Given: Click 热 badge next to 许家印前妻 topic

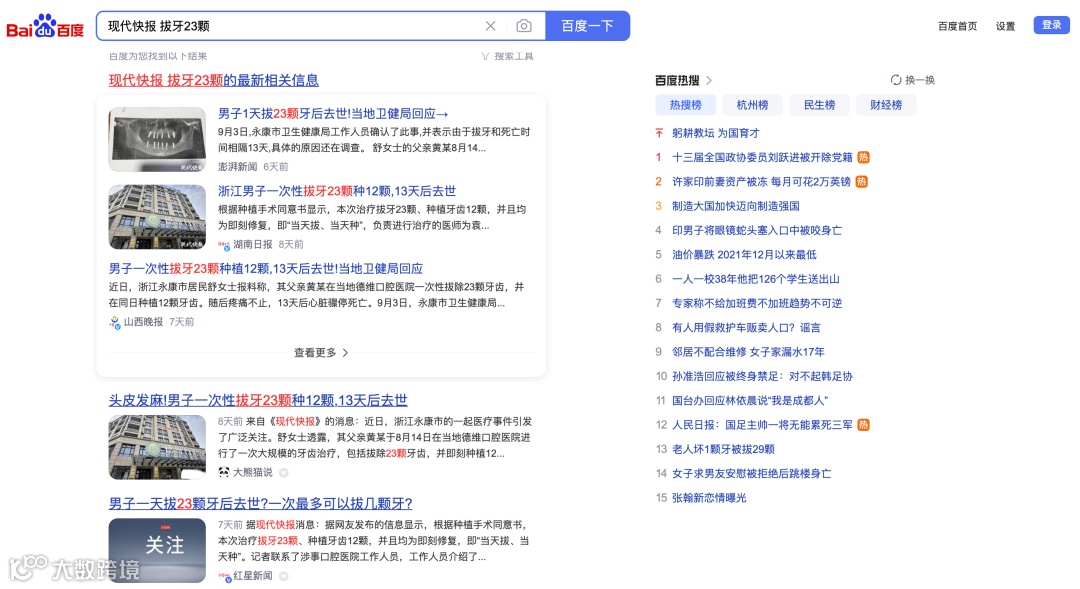Looking at the screenshot, I should pos(862,182).
